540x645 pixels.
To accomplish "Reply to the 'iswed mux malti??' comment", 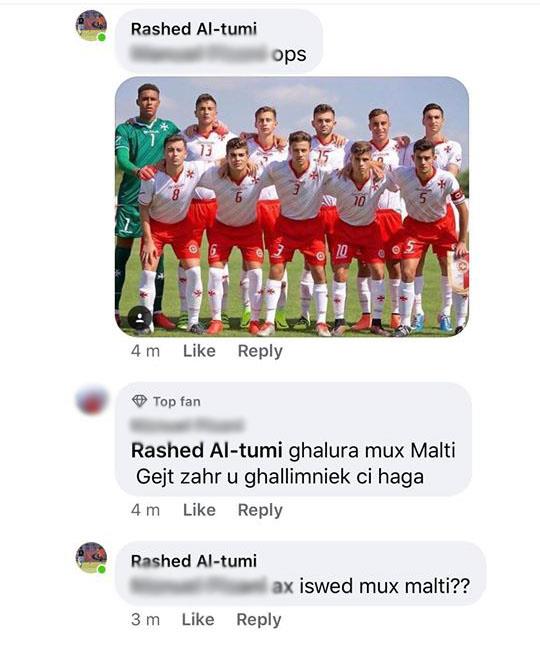I will click(x=259, y=619).
